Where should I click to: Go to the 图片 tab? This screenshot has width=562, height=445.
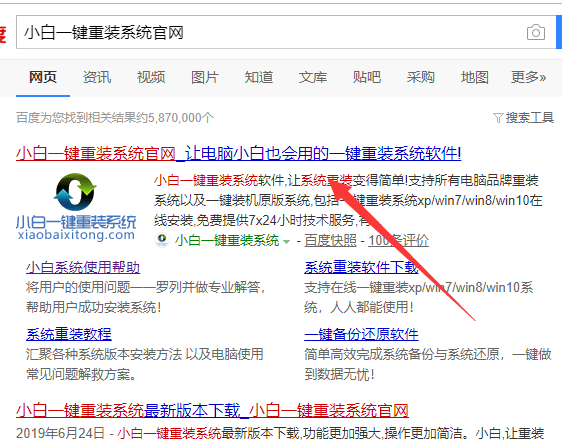(x=205, y=77)
